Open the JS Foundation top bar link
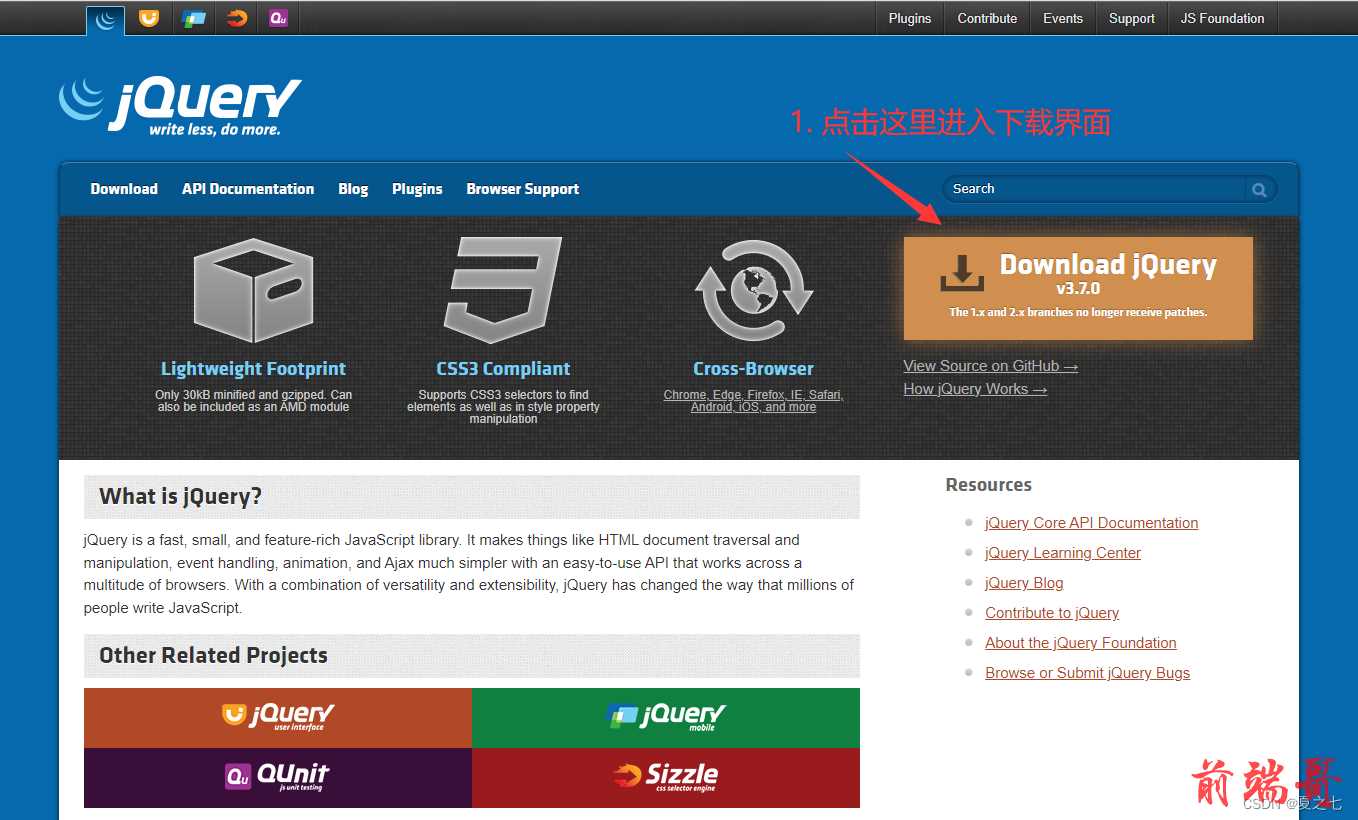This screenshot has width=1358, height=820. (x=1222, y=18)
